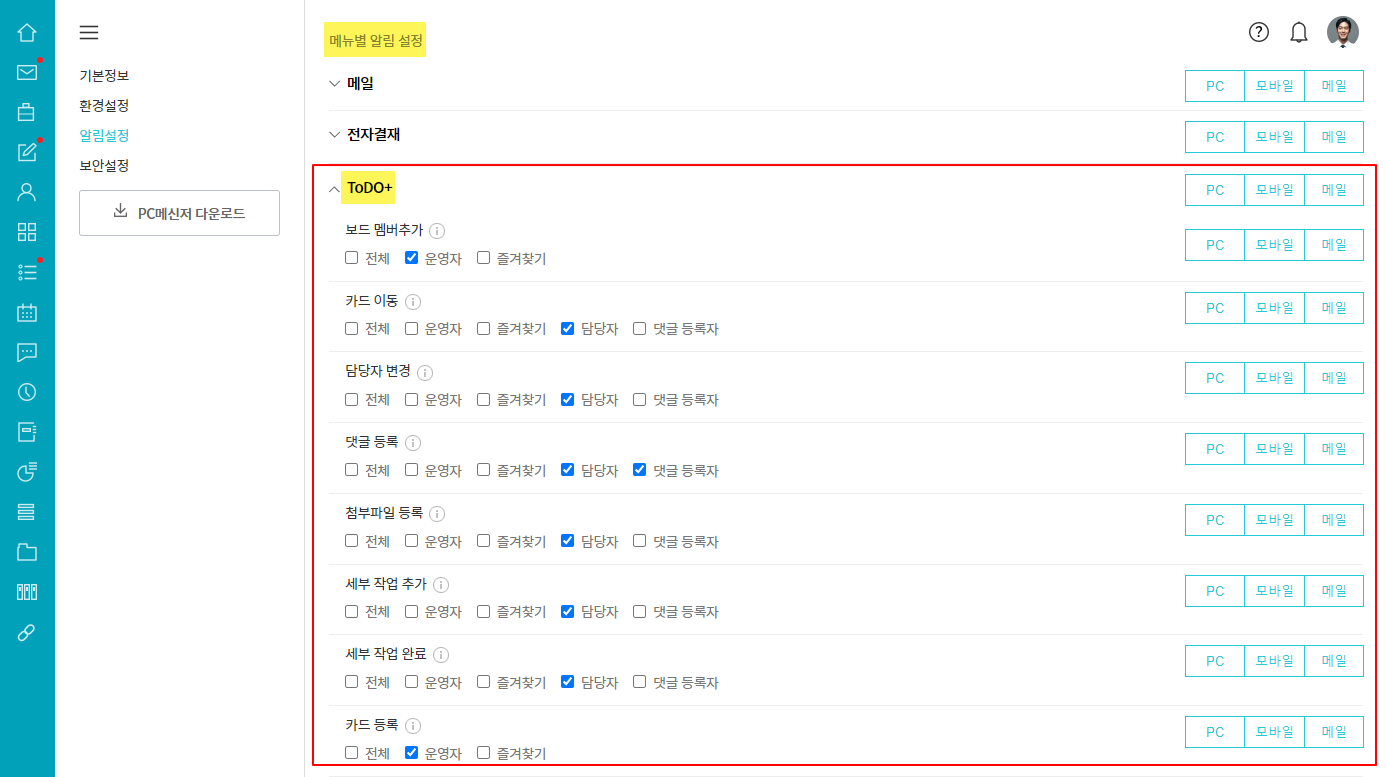The image size is (1387, 777).
Task: Click 모바일 button for 첨부파일 등록
Action: pyautogui.click(x=1274, y=520)
